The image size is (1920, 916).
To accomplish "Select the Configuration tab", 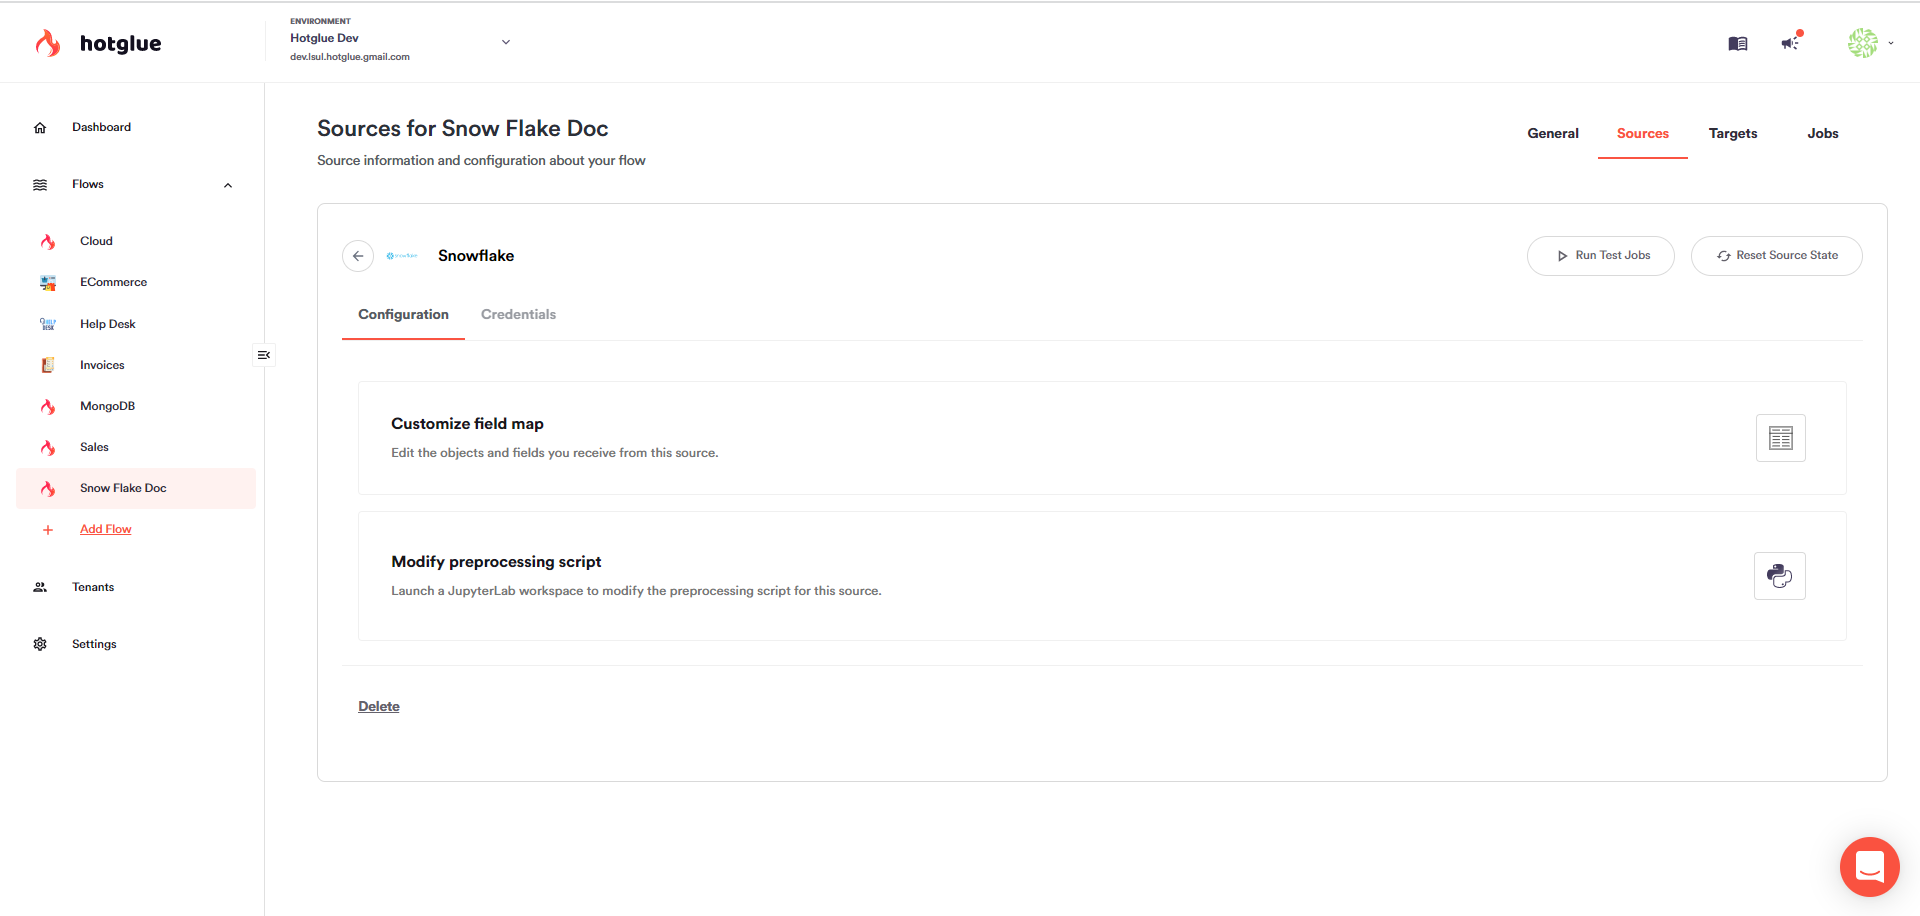I will (x=404, y=314).
